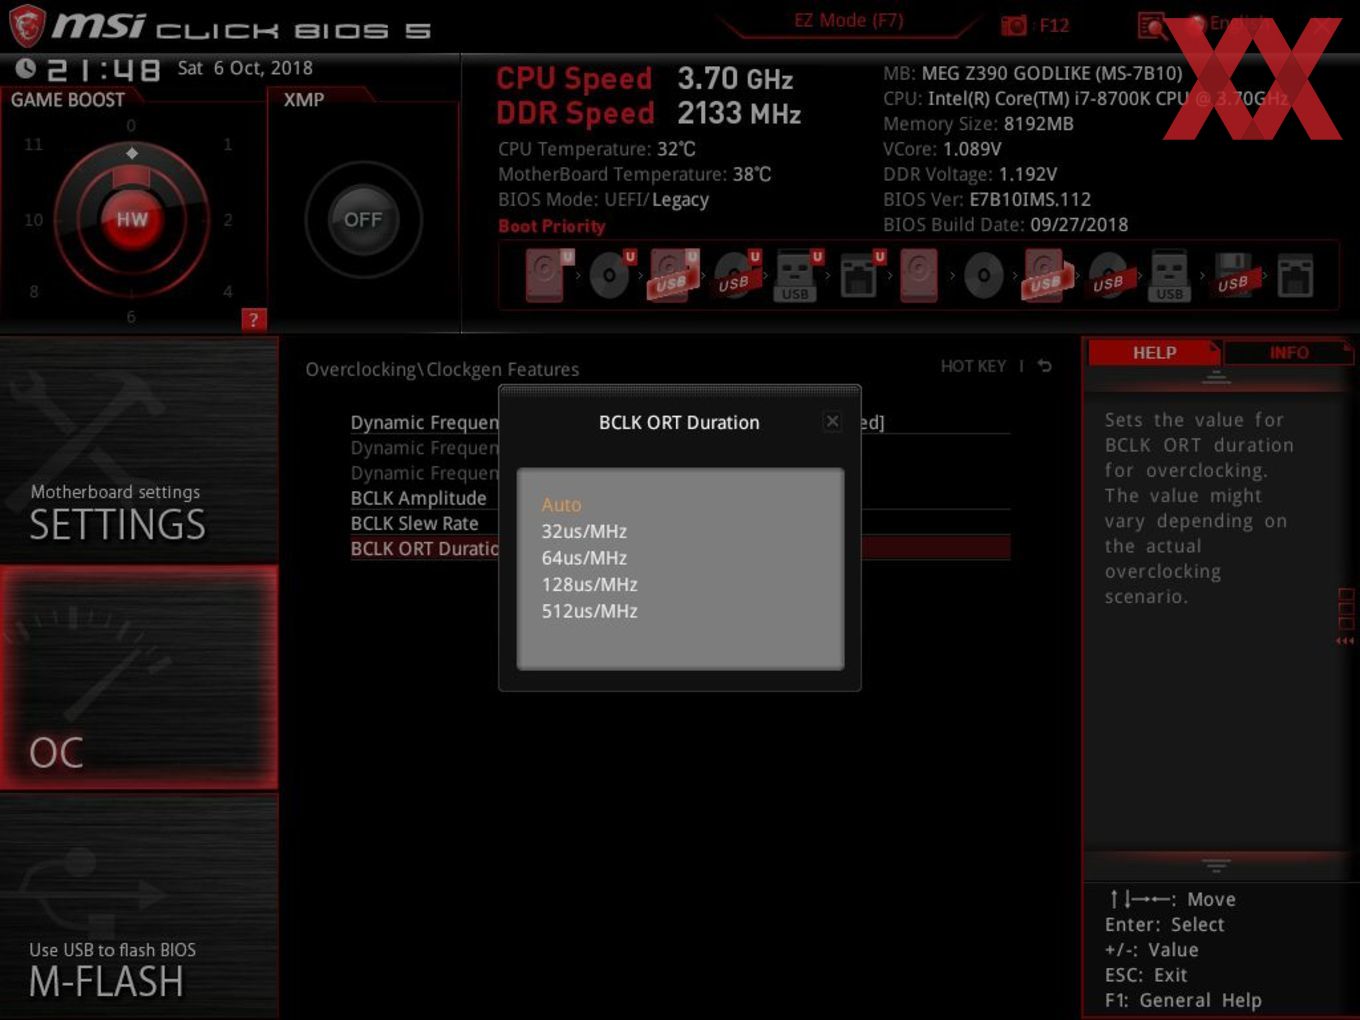1360x1020 pixels.
Task: Click the Game Boost question mark help icon
Action: tap(253, 320)
